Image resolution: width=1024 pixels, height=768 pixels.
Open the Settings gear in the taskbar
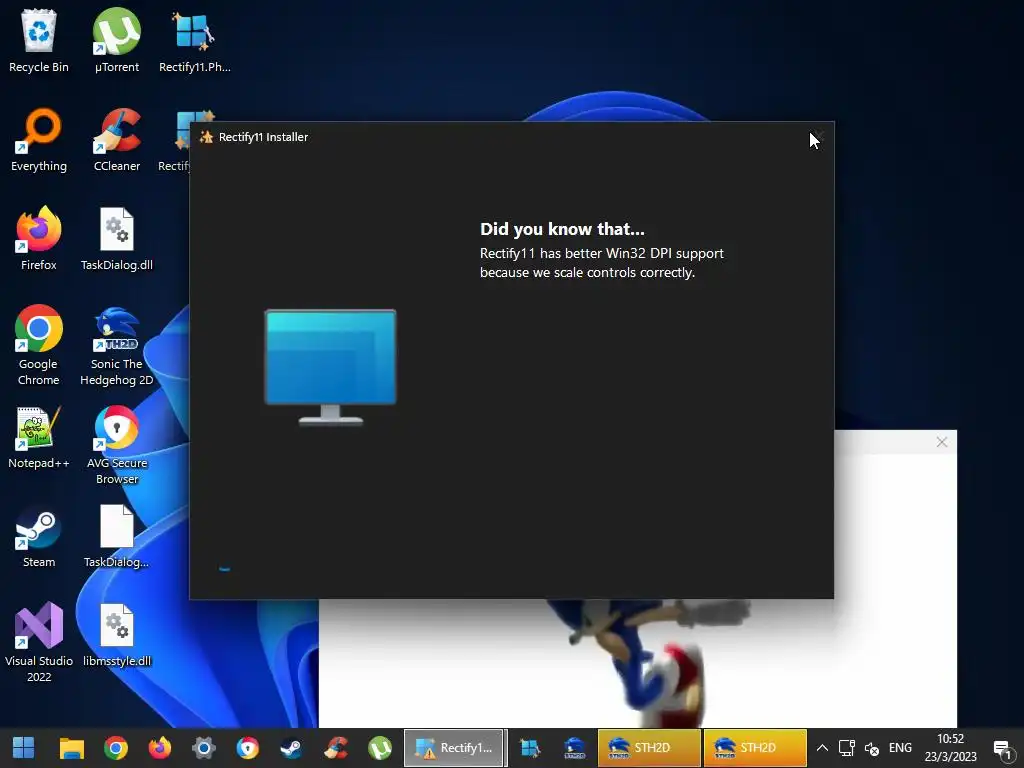click(204, 748)
